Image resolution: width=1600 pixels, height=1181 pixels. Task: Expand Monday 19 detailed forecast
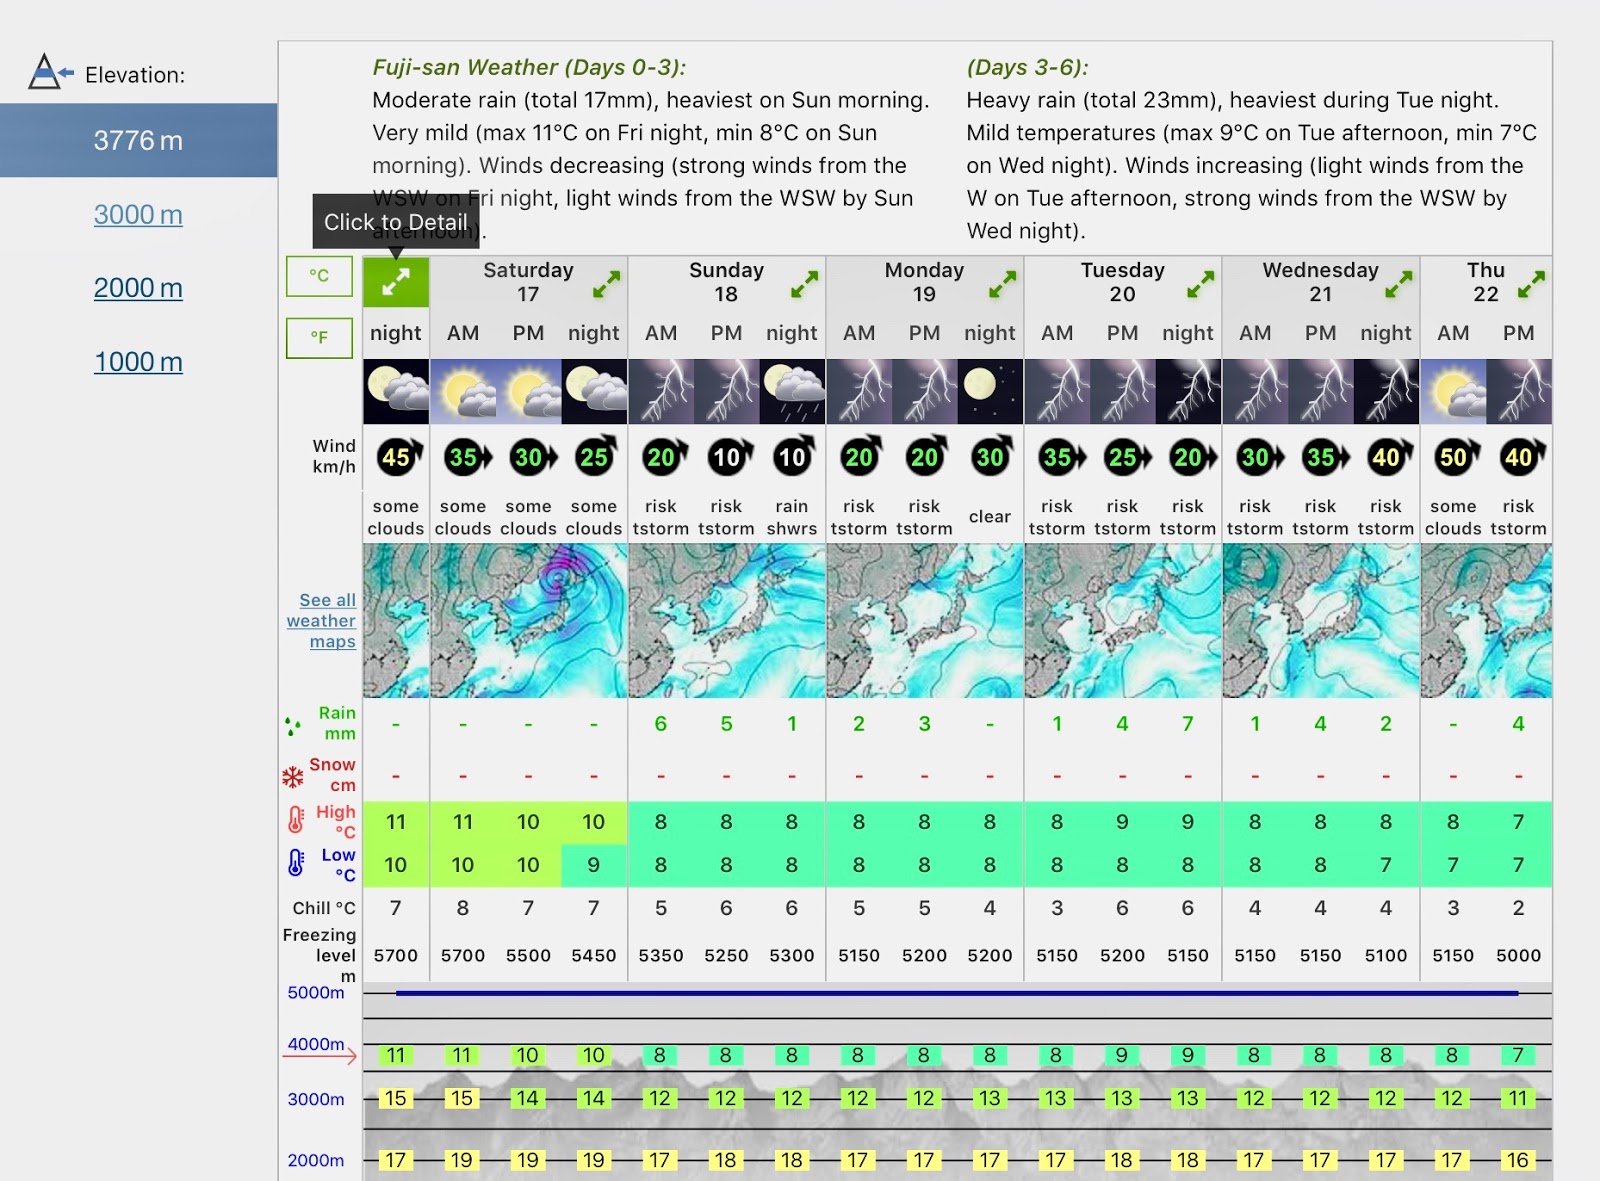pyautogui.click(x=1002, y=285)
